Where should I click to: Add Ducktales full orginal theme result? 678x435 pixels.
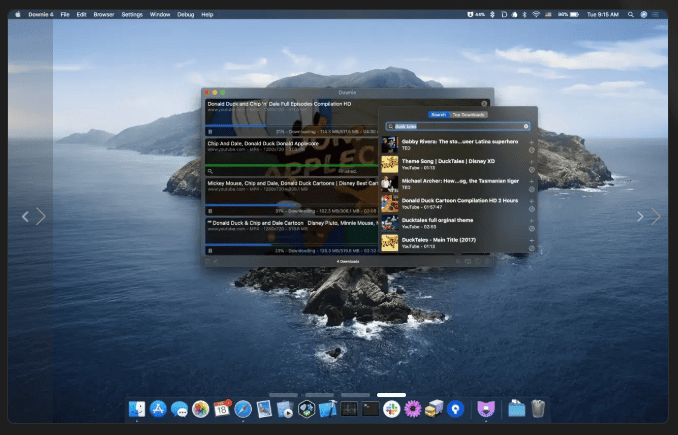(x=531, y=221)
